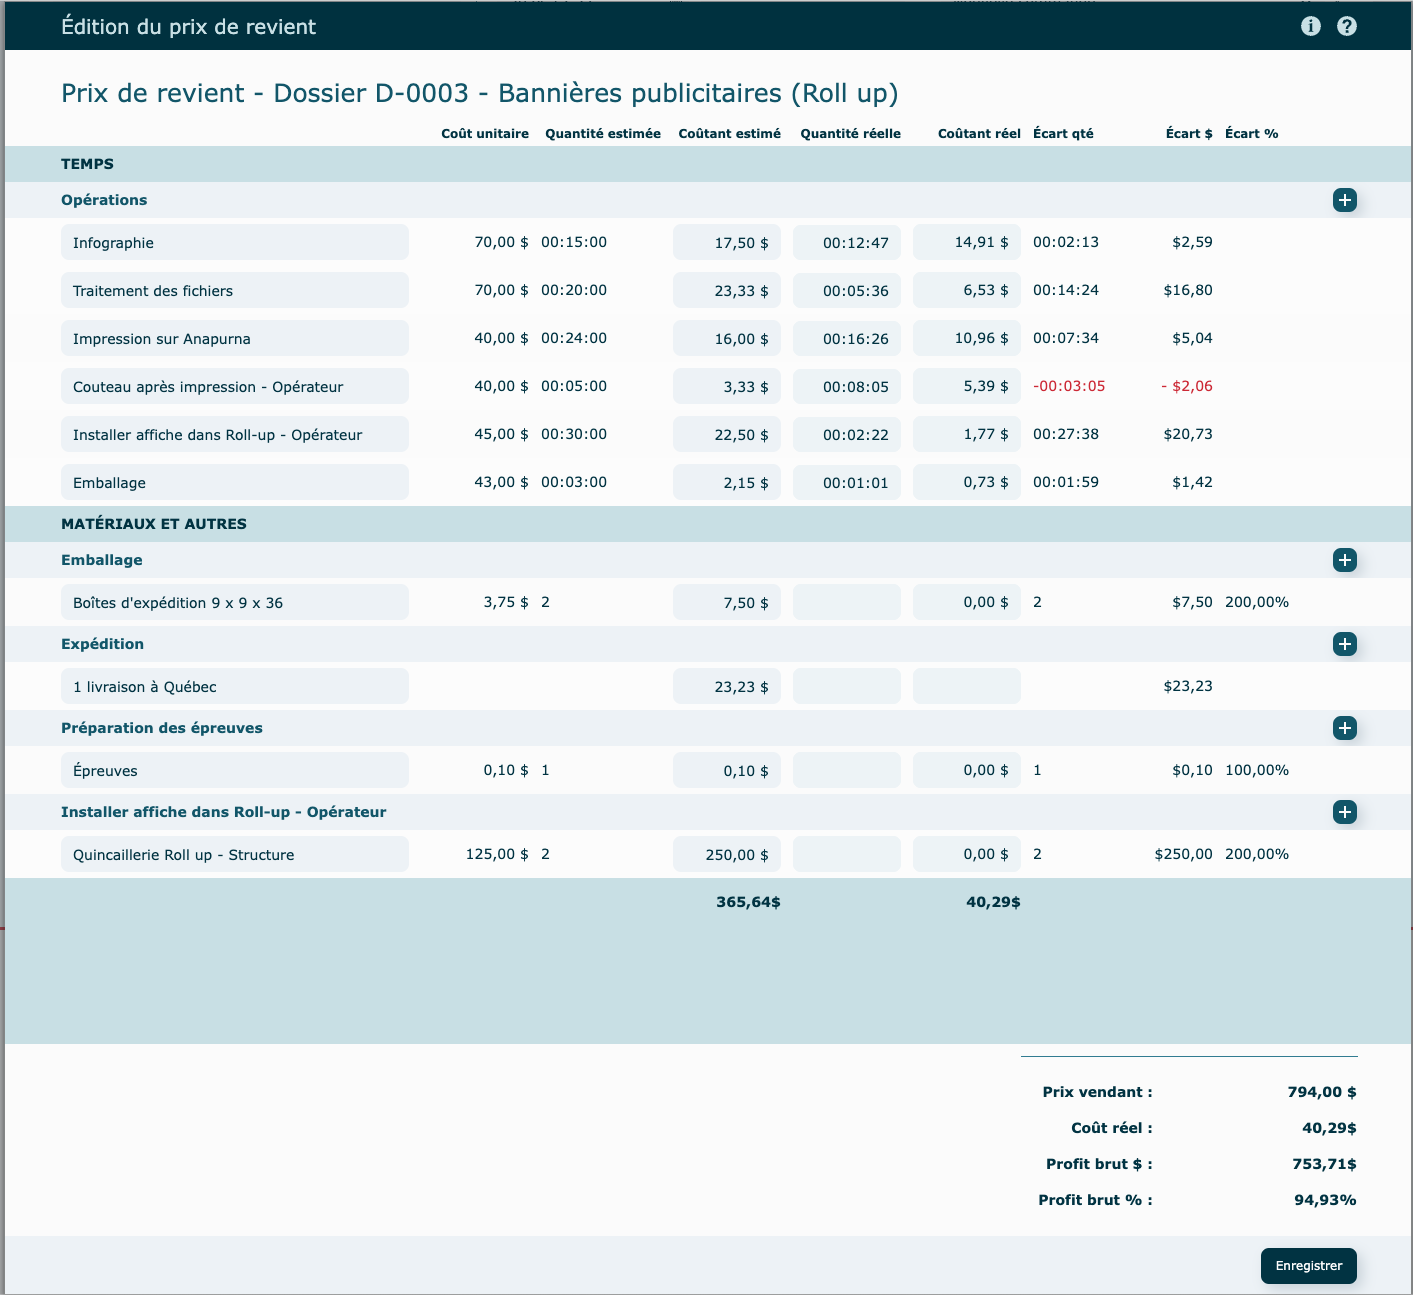This screenshot has height=1295, width=1413.
Task: Click plus icon in Emballage section
Action: point(1344,560)
